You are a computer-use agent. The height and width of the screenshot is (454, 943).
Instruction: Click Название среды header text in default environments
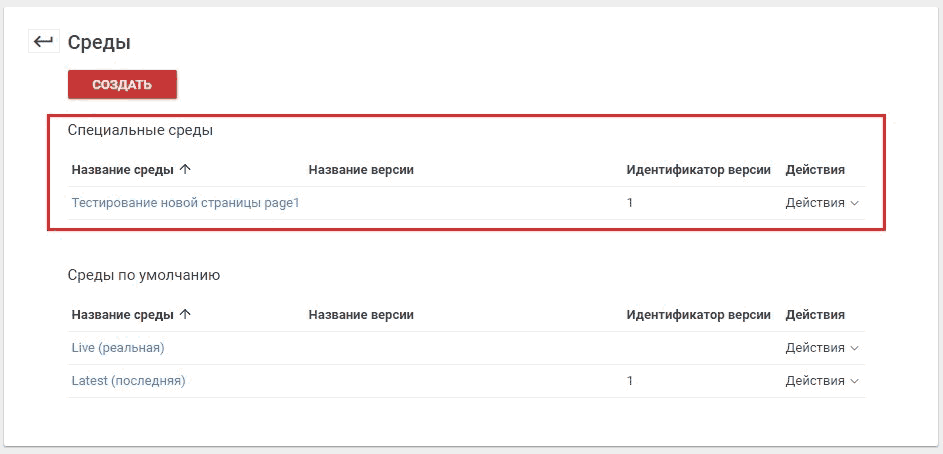point(123,314)
